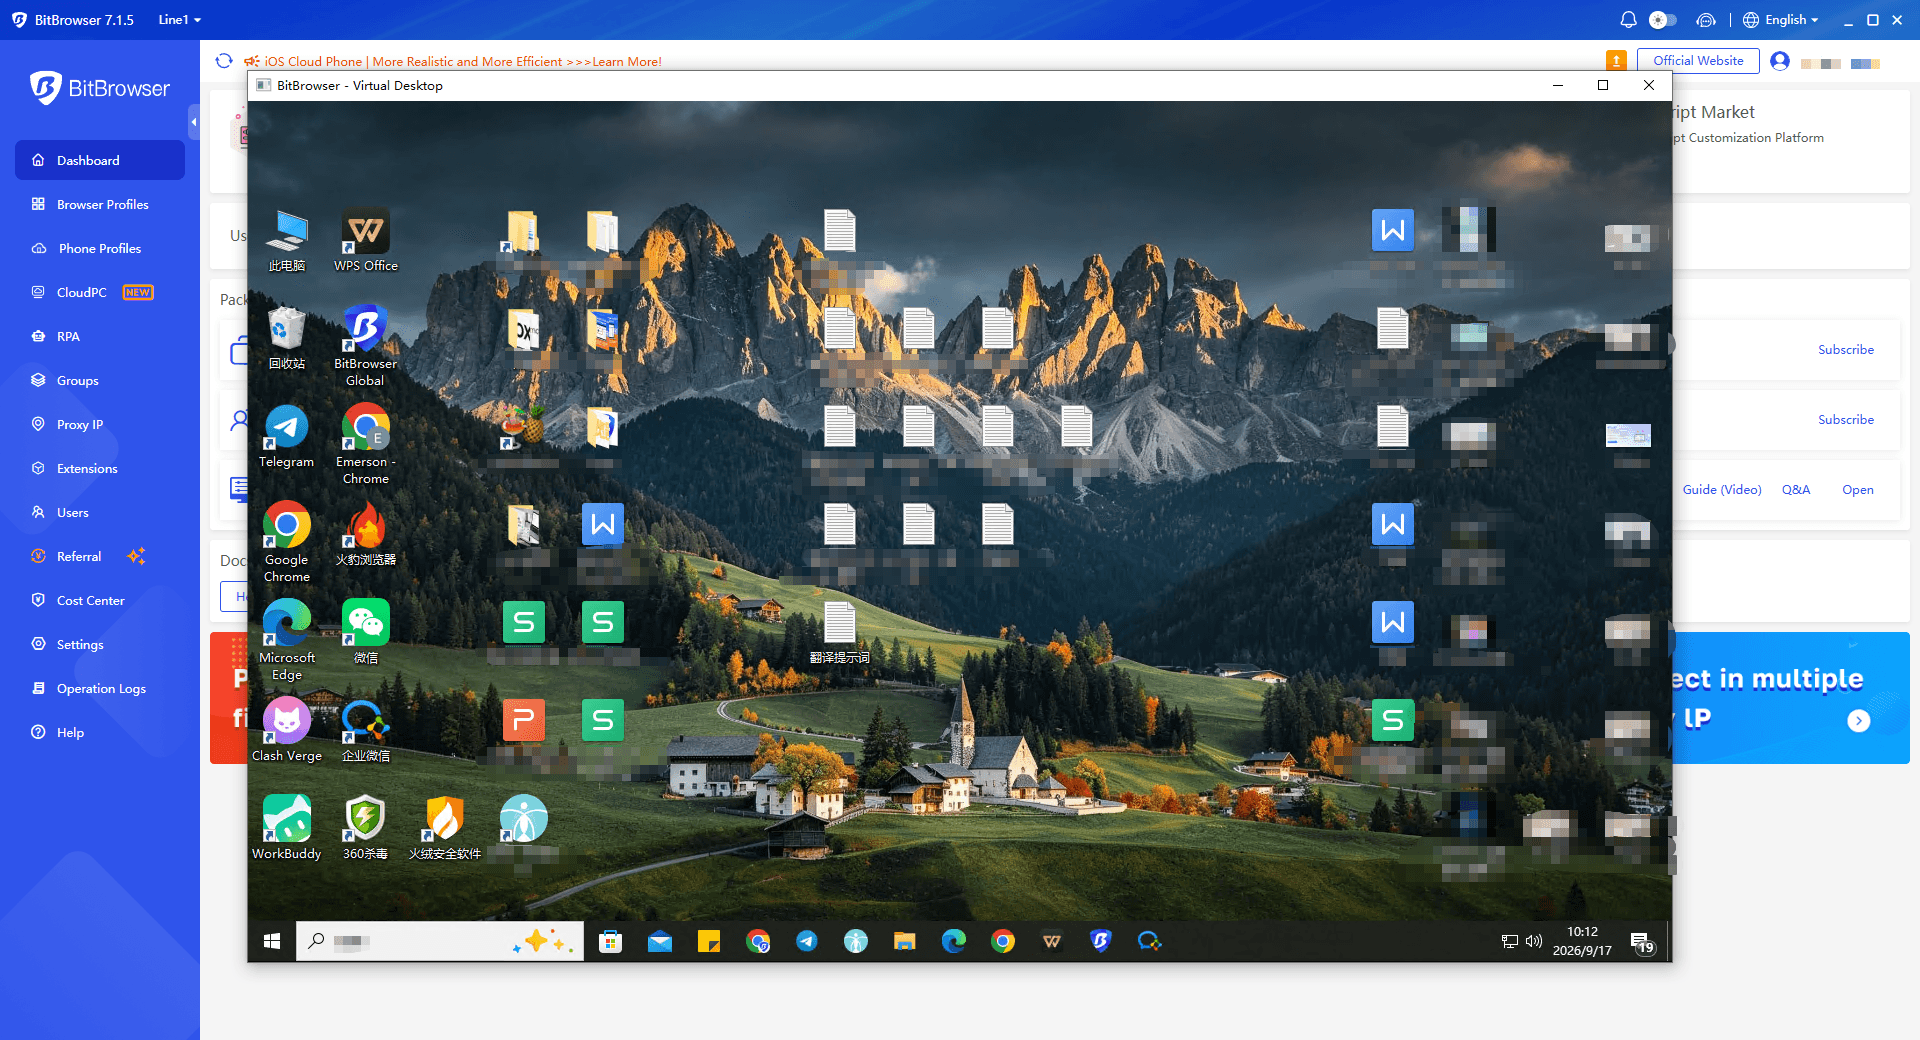Open CloudPC in the sidebar
The width and height of the screenshot is (1920, 1040).
(100, 292)
